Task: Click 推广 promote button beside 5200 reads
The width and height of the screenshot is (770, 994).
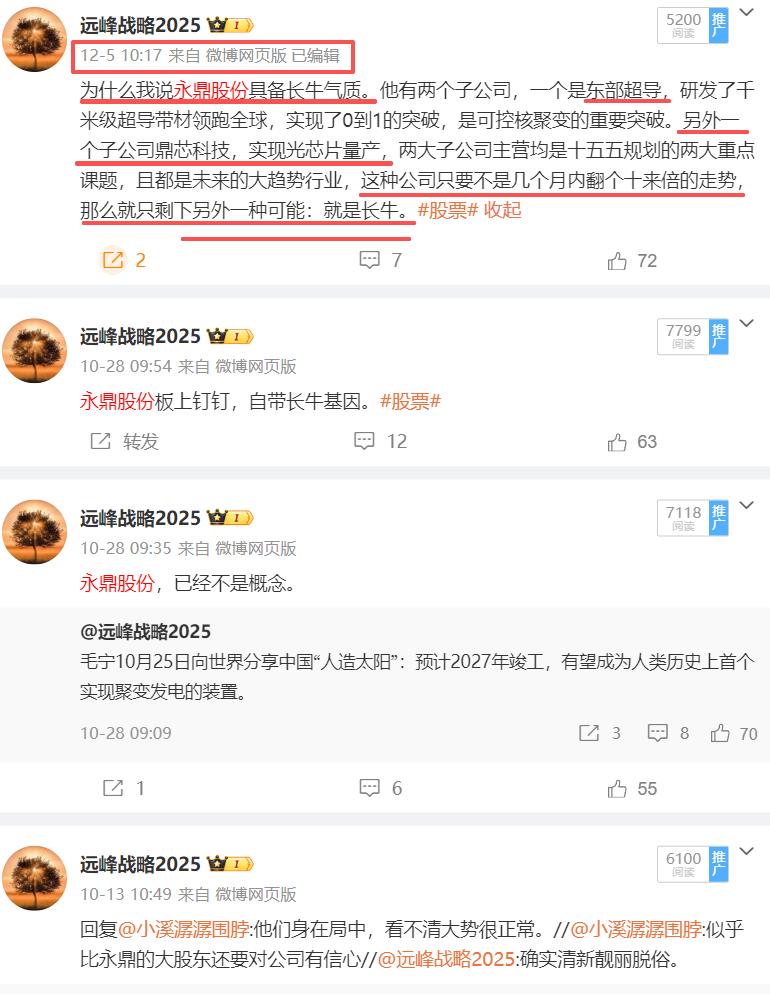Action: point(719,26)
